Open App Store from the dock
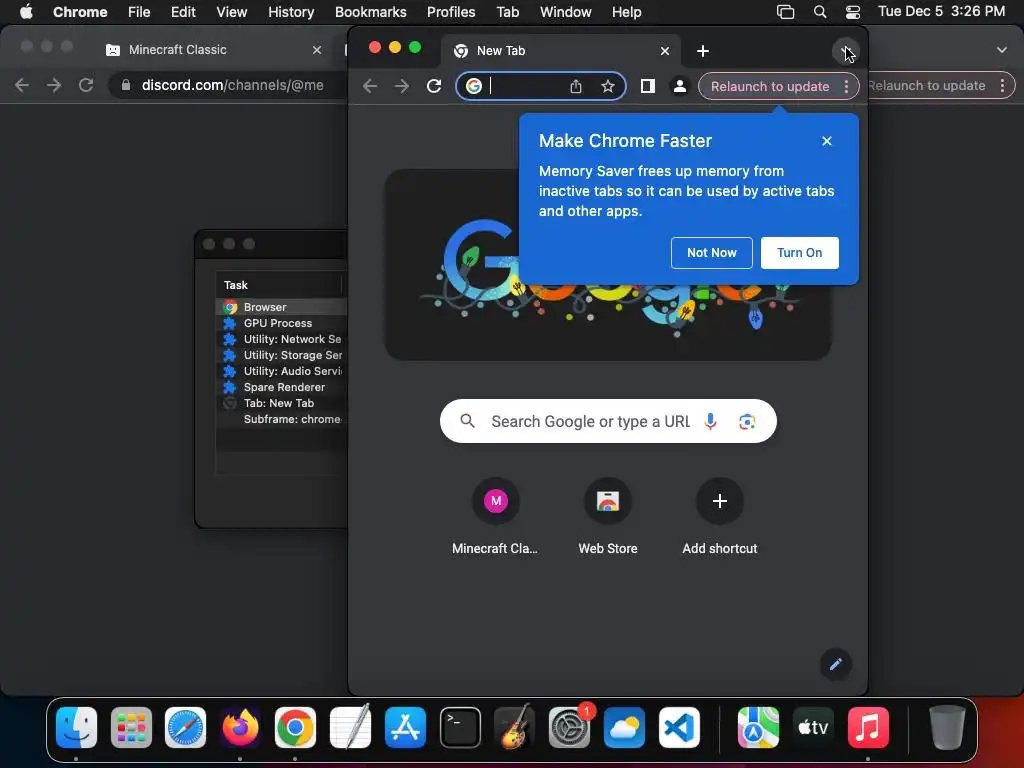1024x768 pixels. (x=405, y=727)
